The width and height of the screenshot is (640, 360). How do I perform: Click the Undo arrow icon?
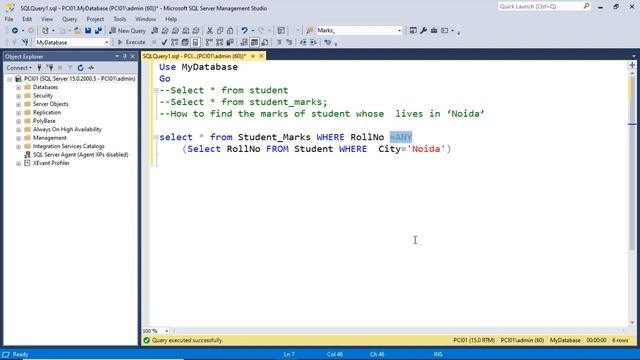[x=244, y=31]
